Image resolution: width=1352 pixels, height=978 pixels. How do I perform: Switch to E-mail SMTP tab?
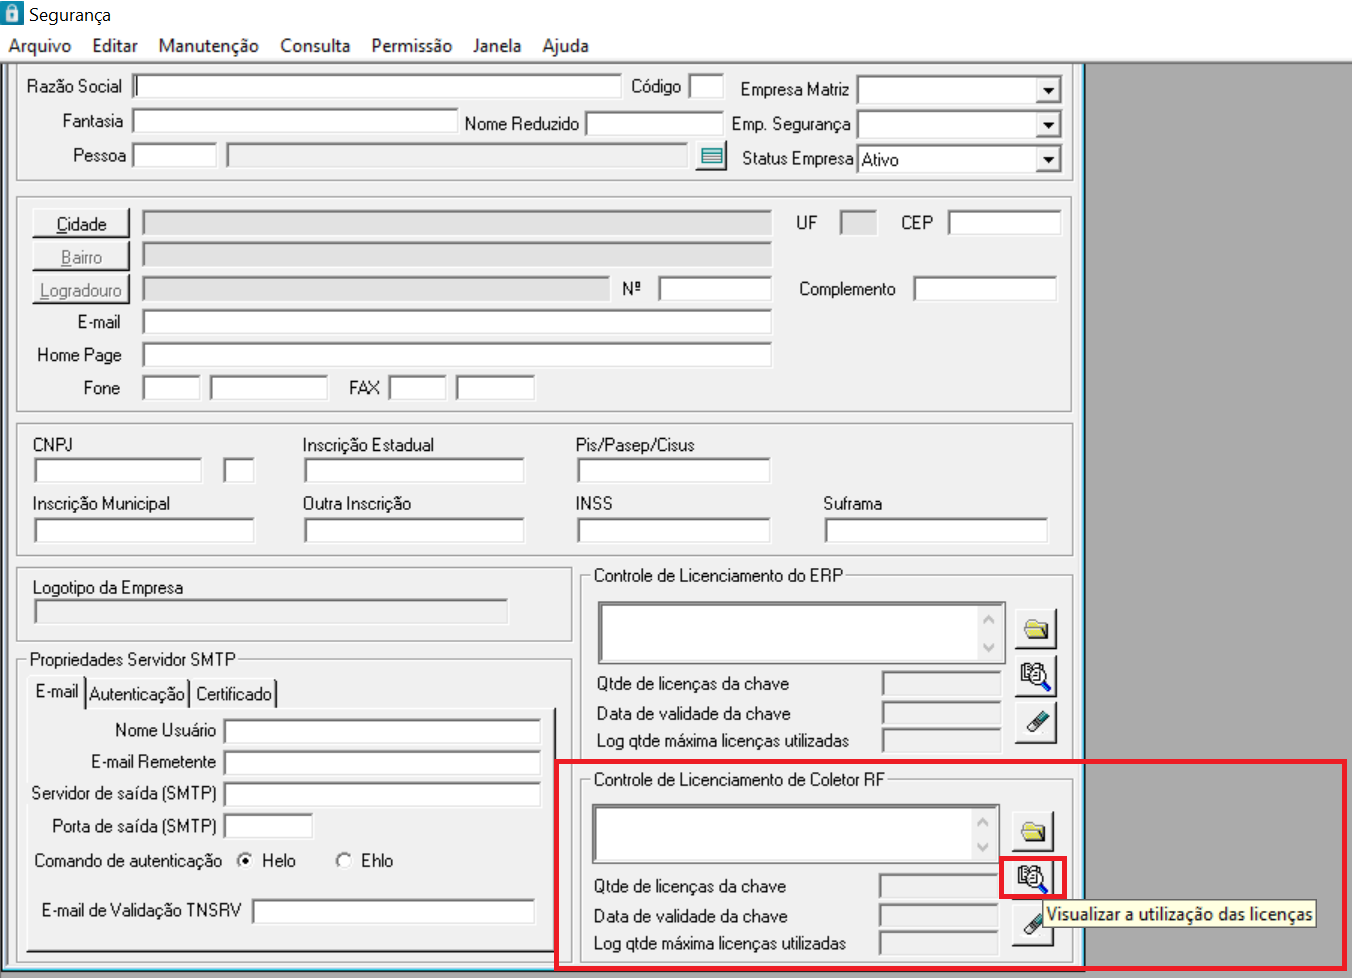tap(57, 691)
